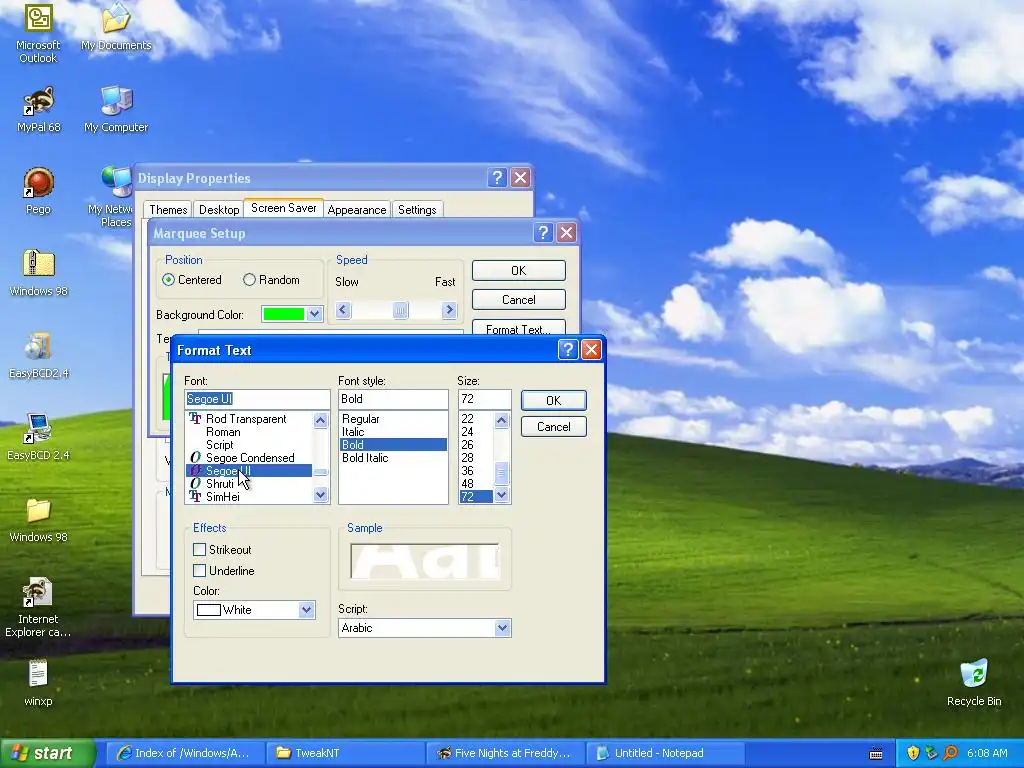
Task: Click OK in Format Text dialog
Action: click(553, 400)
